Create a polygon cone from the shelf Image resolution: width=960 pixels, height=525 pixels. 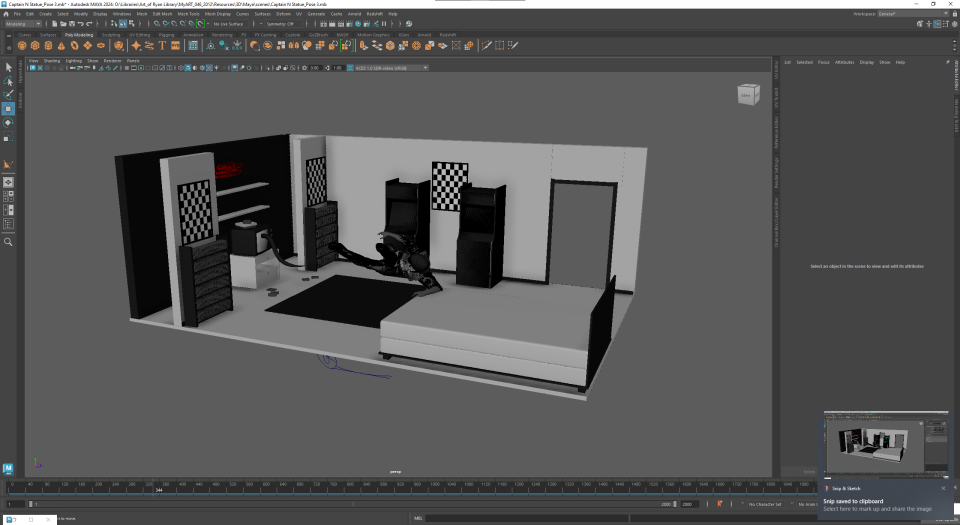pyautogui.click(x=61, y=45)
